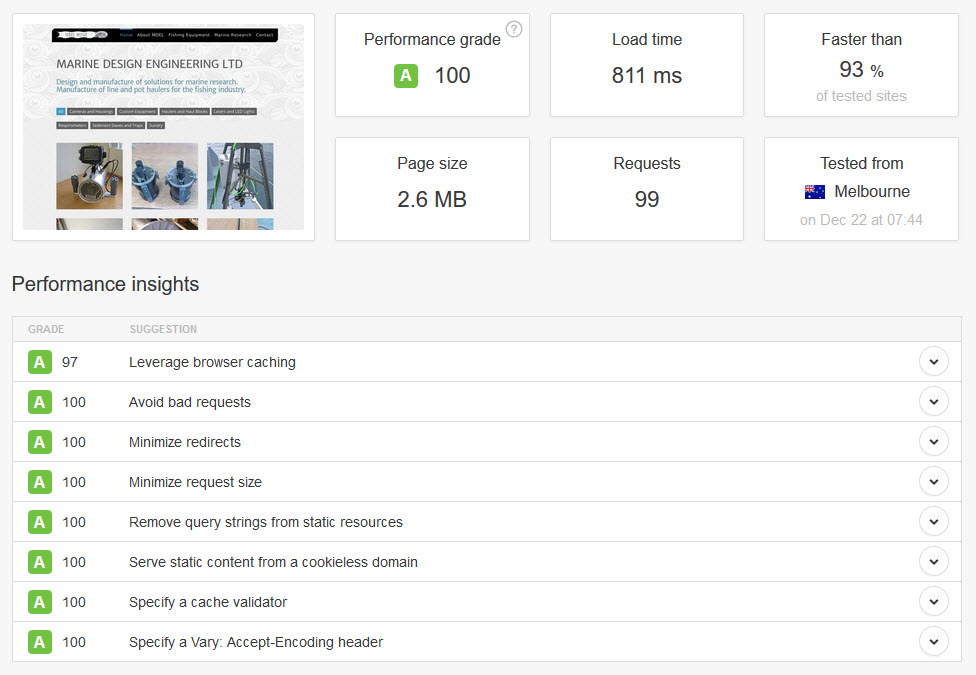Screen dimensions: 976x675
Task: Expand Remove query strings from static resources
Action: click(x=934, y=522)
